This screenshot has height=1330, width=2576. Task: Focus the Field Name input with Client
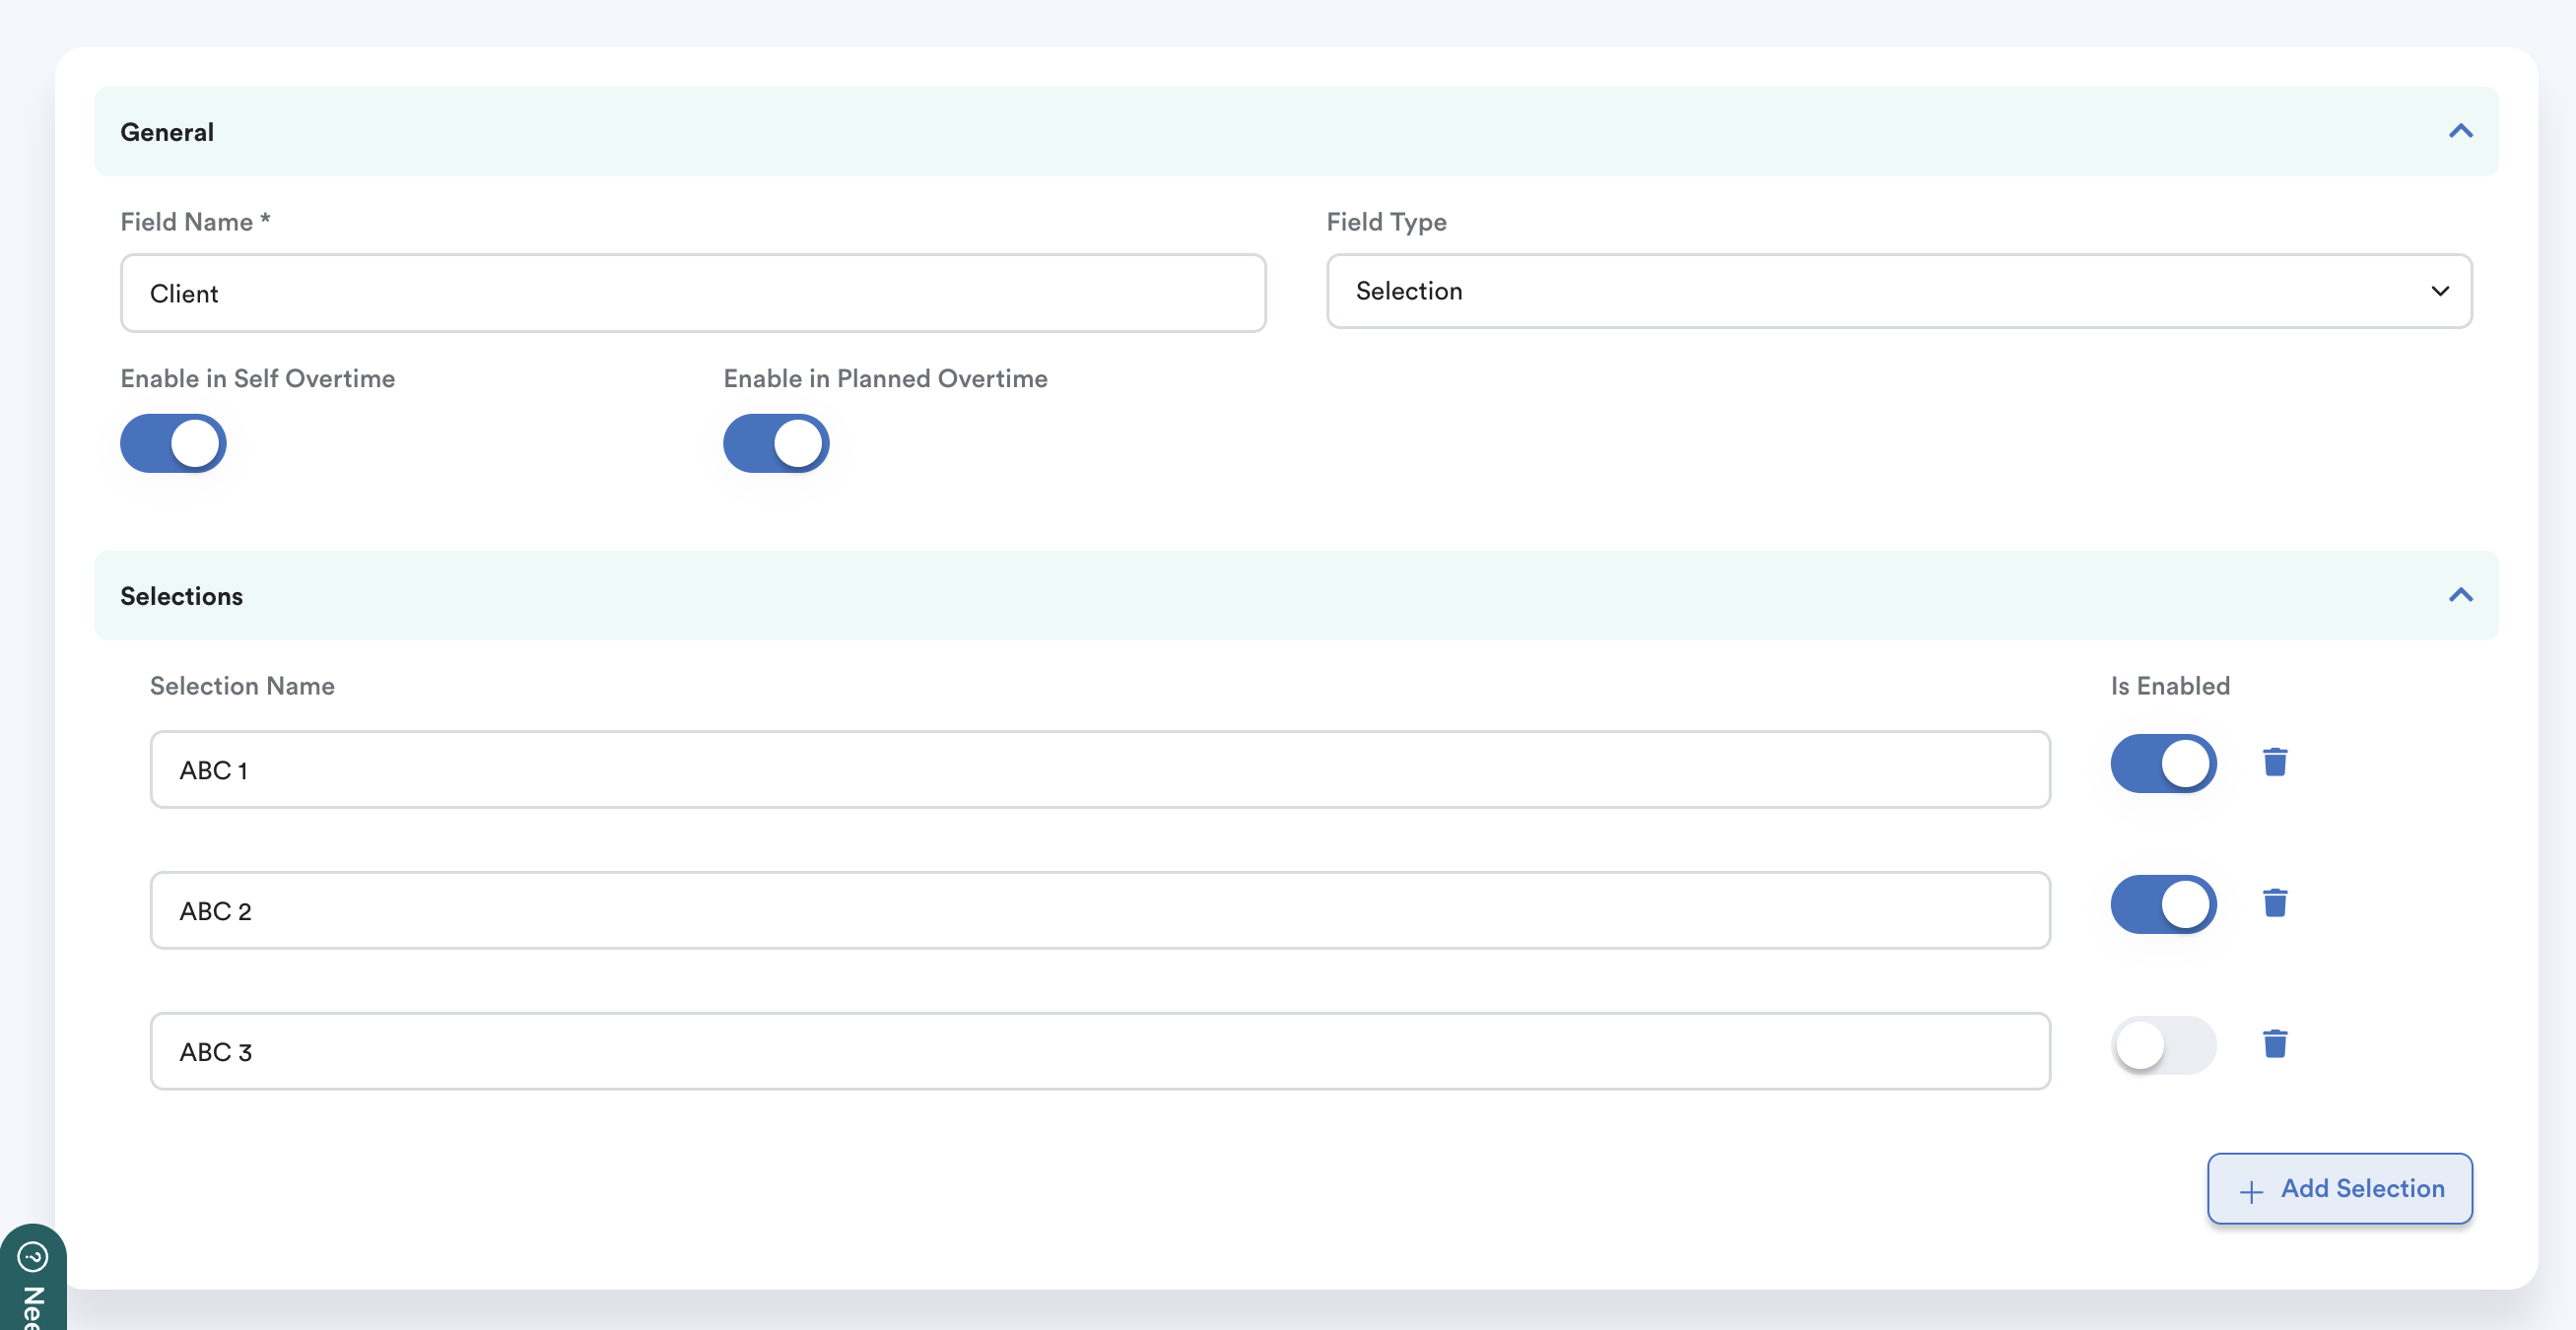(692, 294)
